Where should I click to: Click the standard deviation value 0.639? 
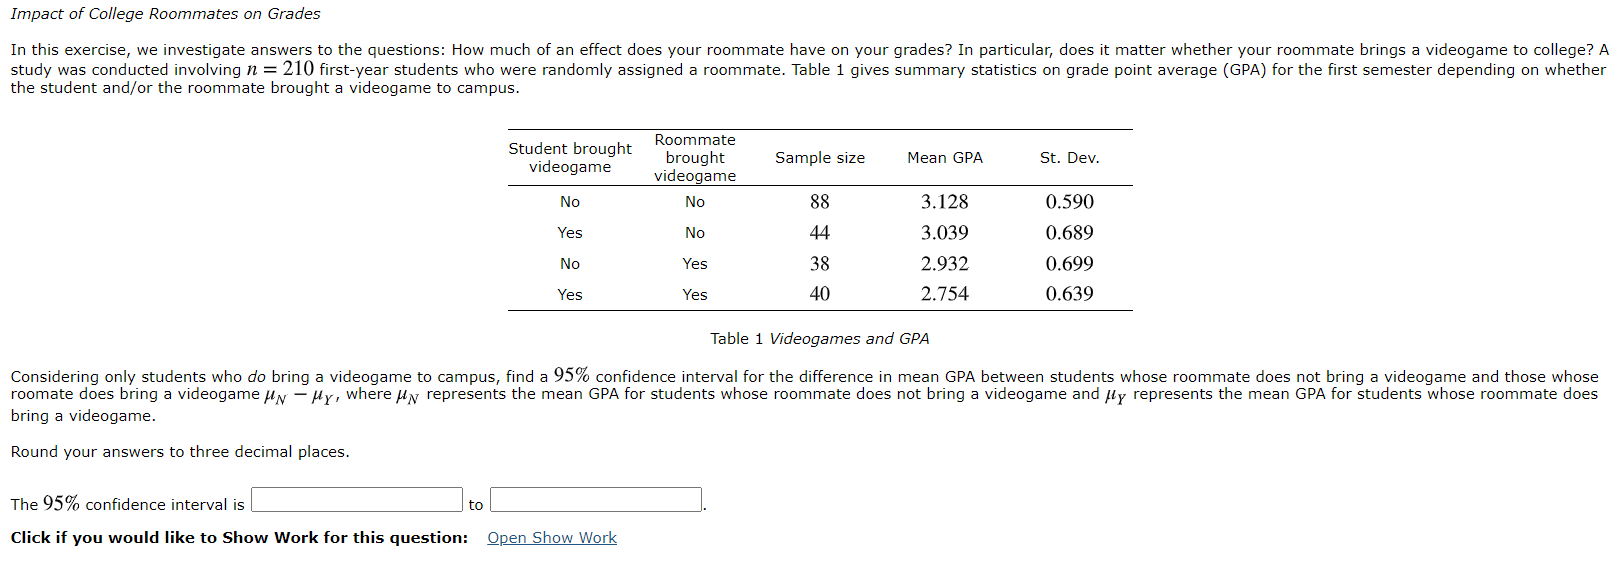tap(1070, 294)
